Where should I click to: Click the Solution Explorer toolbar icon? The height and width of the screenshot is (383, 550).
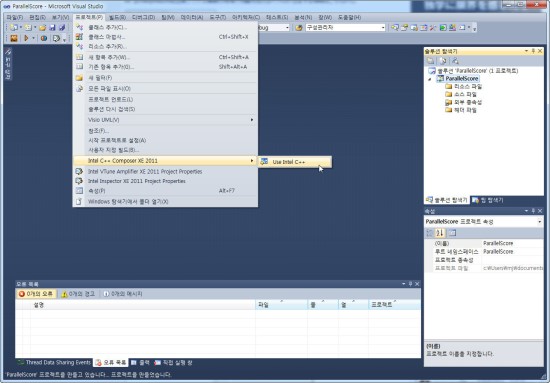click(x=395, y=27)
